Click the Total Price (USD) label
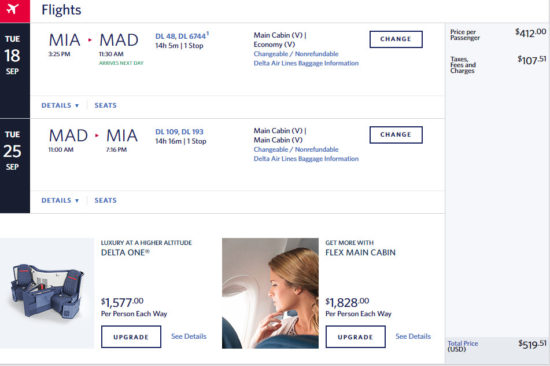This screenshot has height=366, width=550. [x=463, y=346]
